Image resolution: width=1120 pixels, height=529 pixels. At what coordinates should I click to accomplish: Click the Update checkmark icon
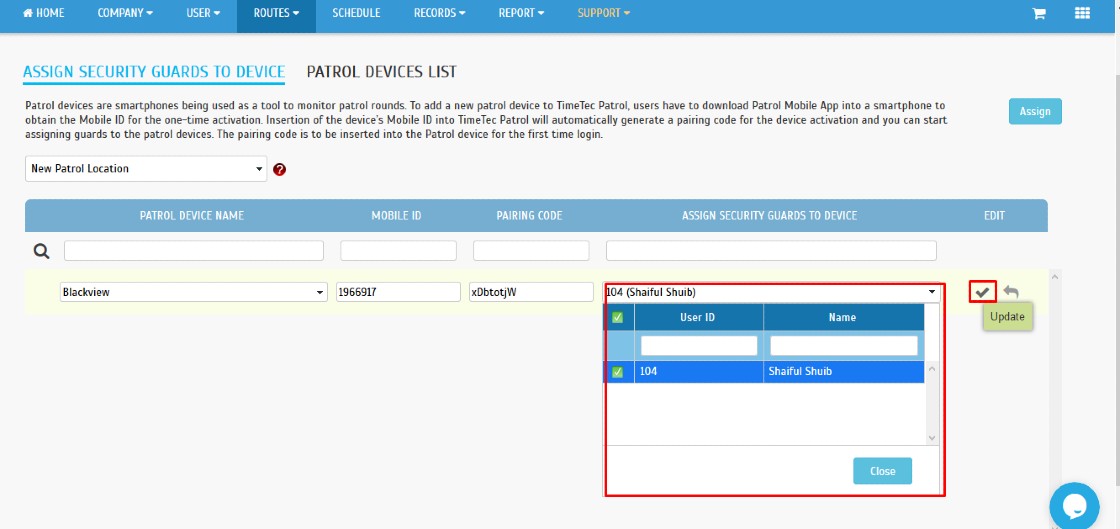983,292
